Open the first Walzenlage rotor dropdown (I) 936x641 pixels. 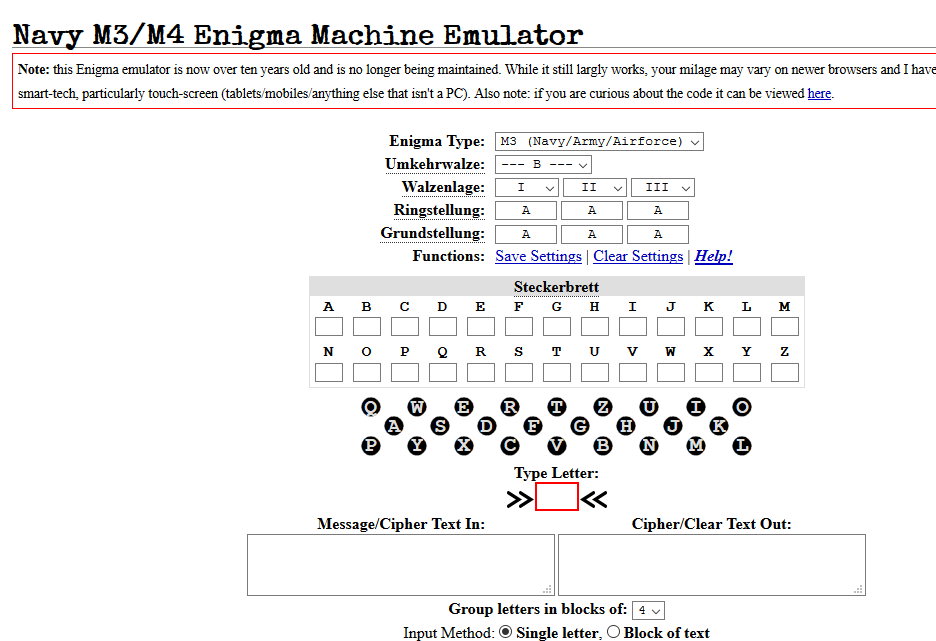pos(526,187)
